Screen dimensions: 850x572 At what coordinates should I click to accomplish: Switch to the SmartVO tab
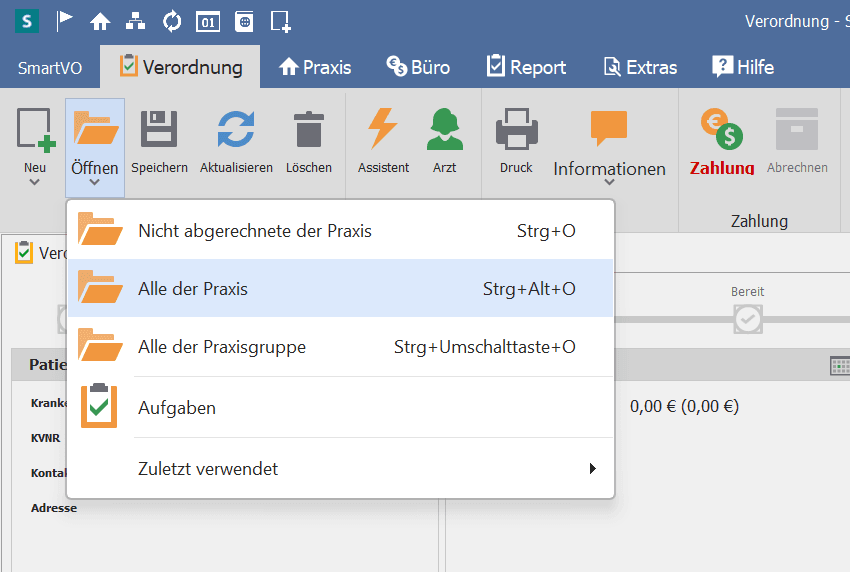click(x=50, y=68)
